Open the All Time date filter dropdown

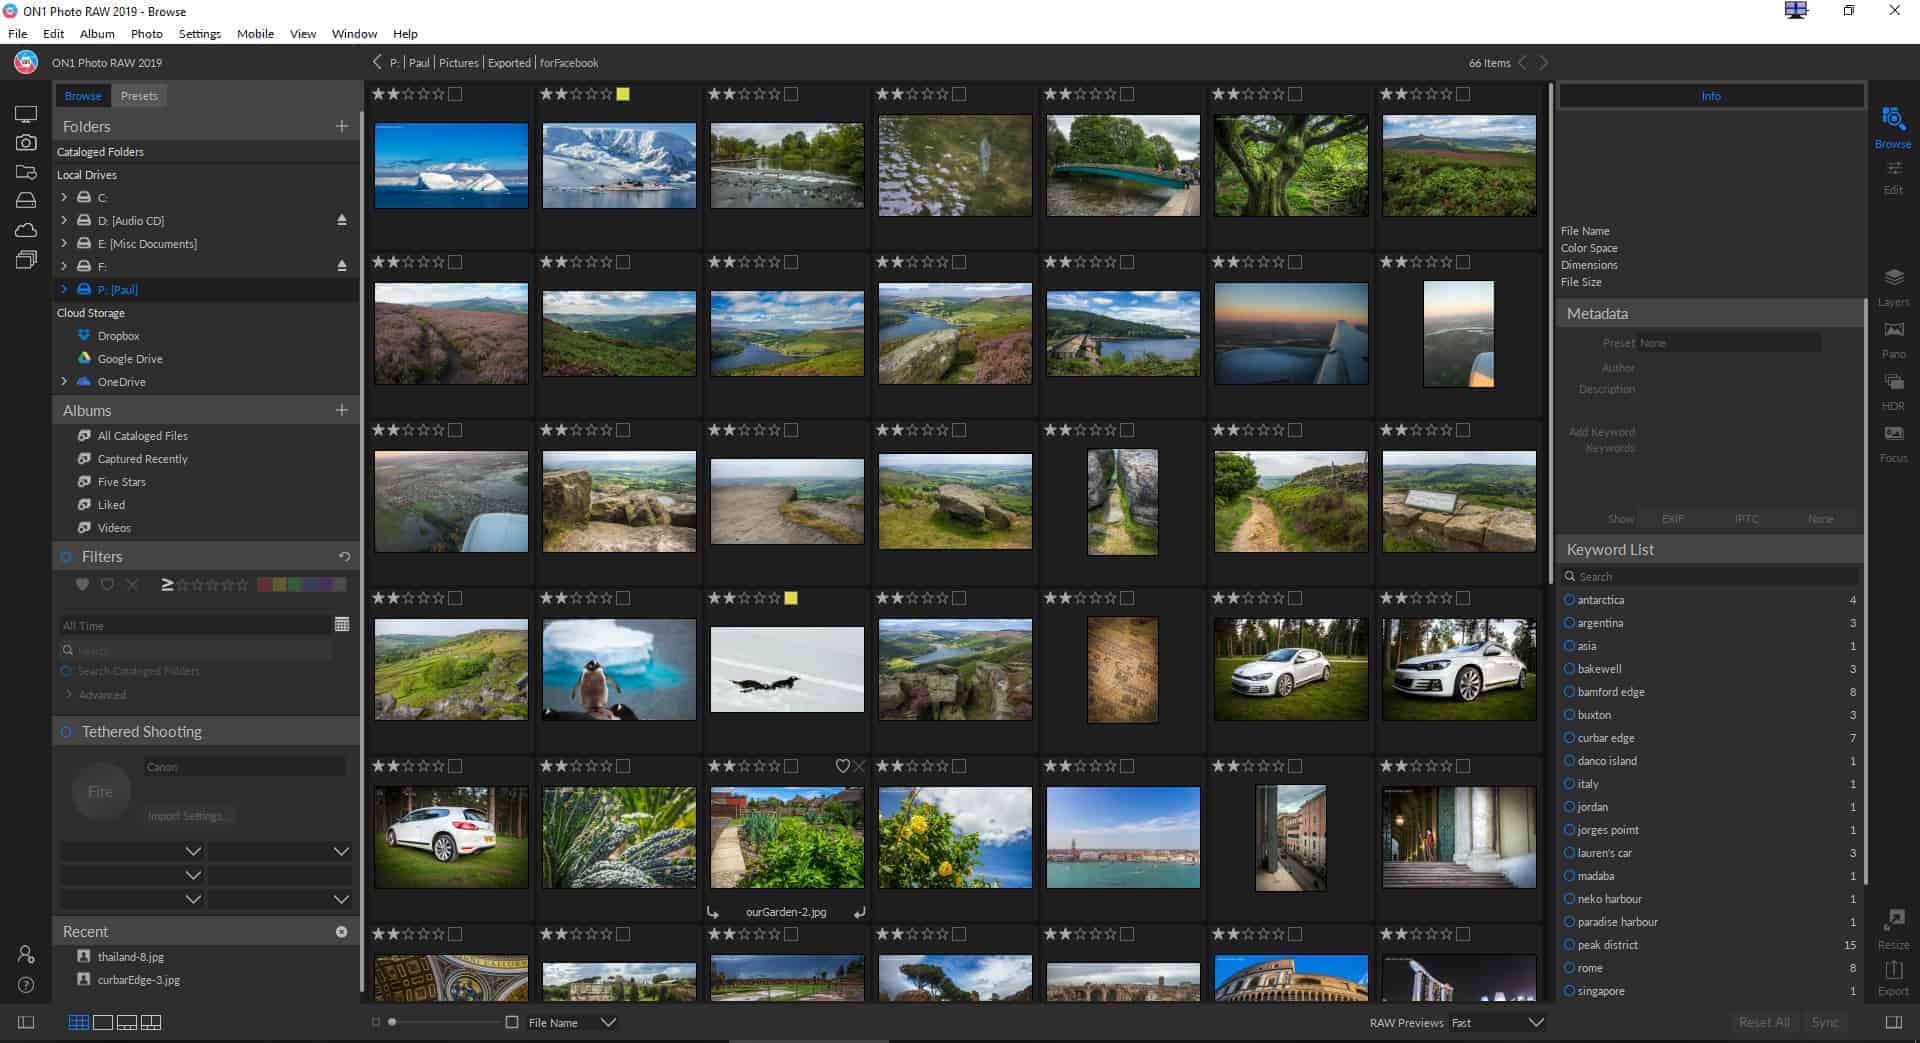point(194,625)
